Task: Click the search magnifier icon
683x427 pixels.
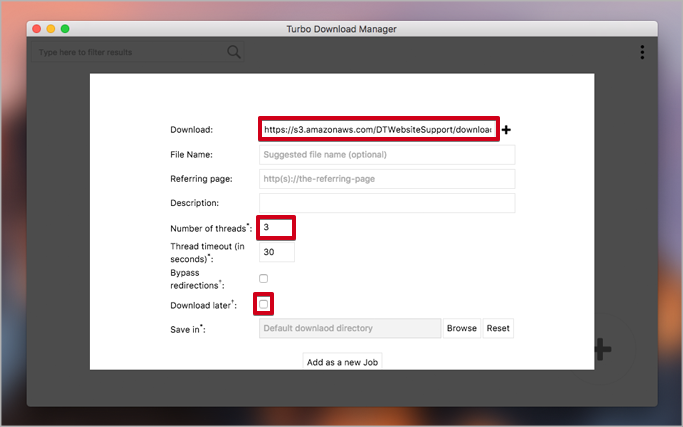Action: point(234,52)
